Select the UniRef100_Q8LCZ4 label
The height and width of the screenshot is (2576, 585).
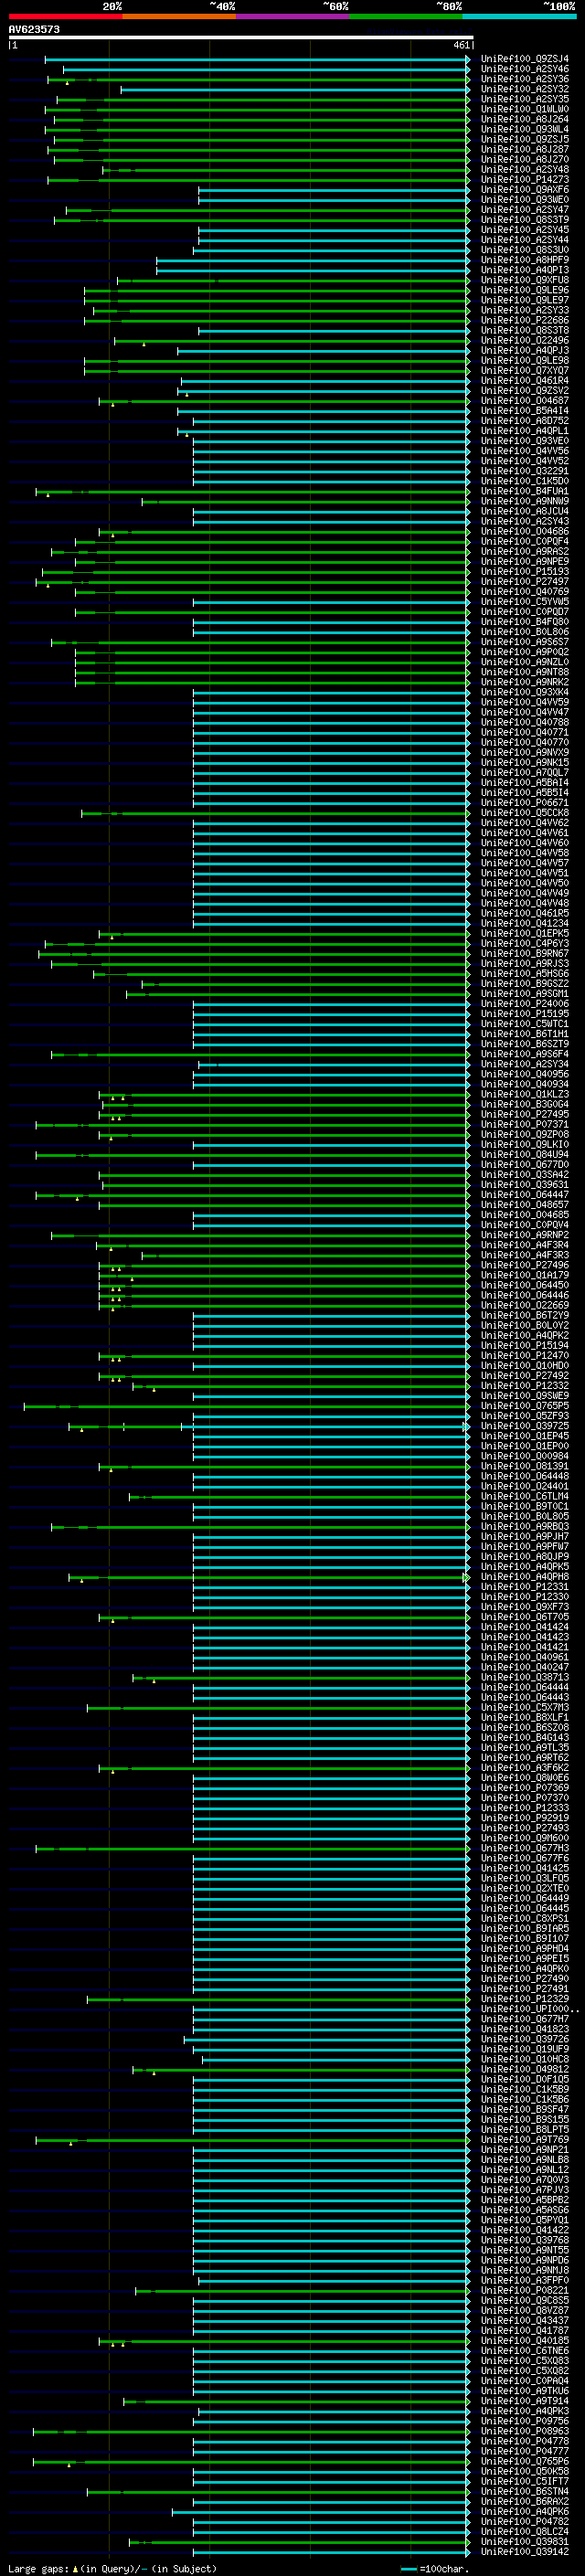[524, 2532]
